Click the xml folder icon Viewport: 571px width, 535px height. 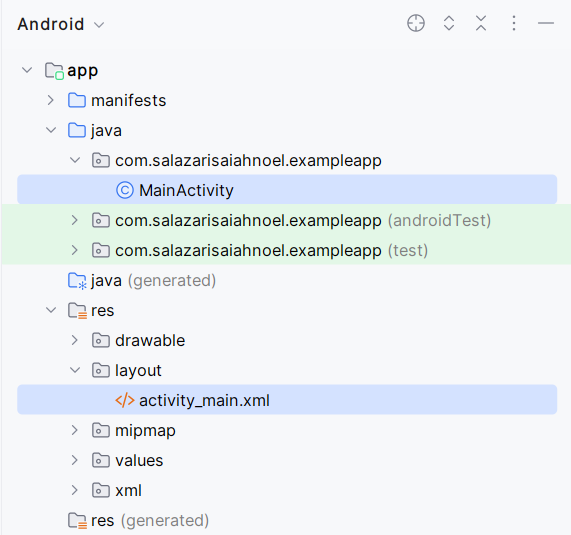101,490
